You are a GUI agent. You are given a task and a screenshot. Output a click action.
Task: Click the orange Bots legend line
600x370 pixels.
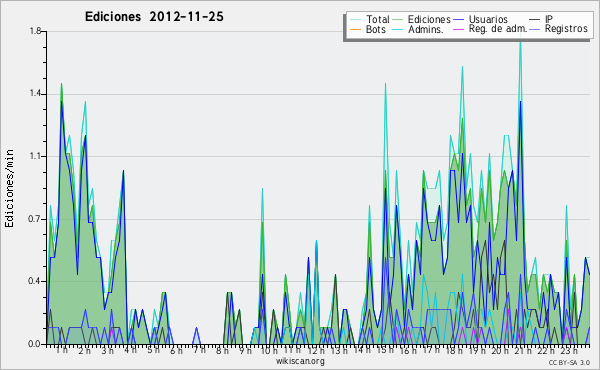coord(355,29)
